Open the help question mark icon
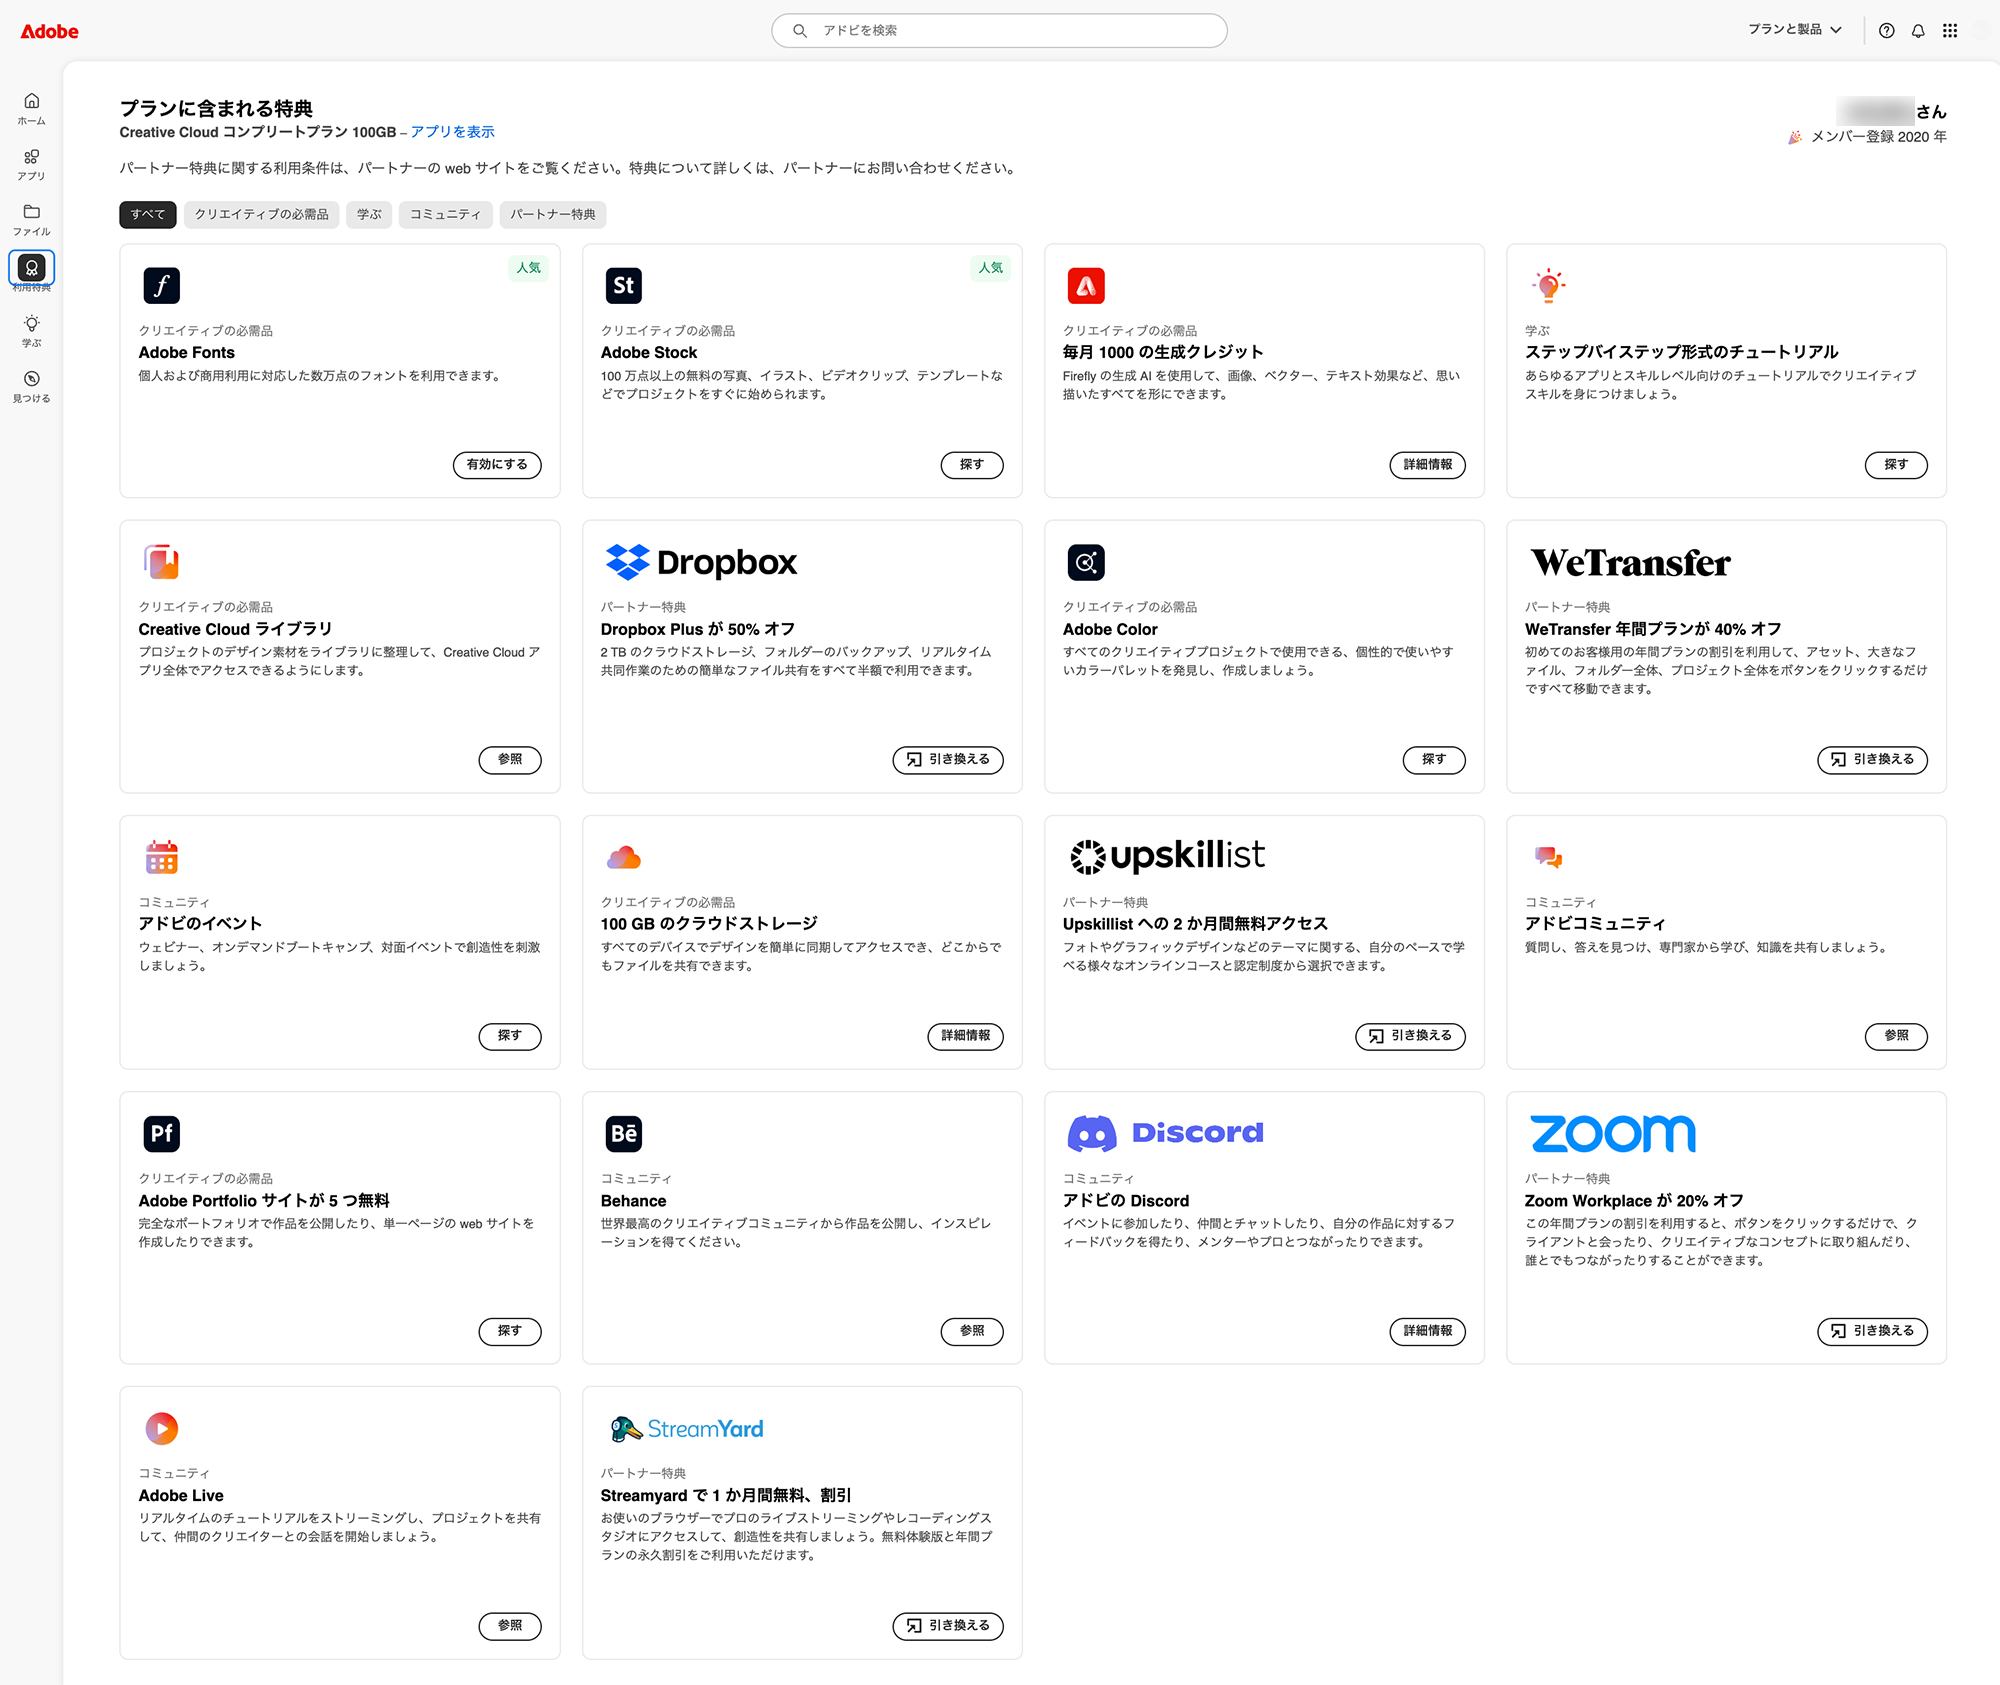The width and height of the screenshot is (2000, 1685). click(1886, 31)
